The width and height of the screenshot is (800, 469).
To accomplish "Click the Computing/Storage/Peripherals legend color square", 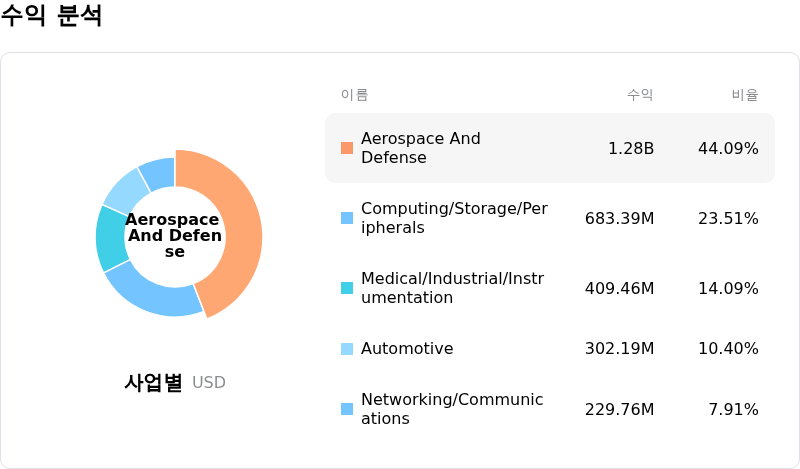I will tap(347, 218).
